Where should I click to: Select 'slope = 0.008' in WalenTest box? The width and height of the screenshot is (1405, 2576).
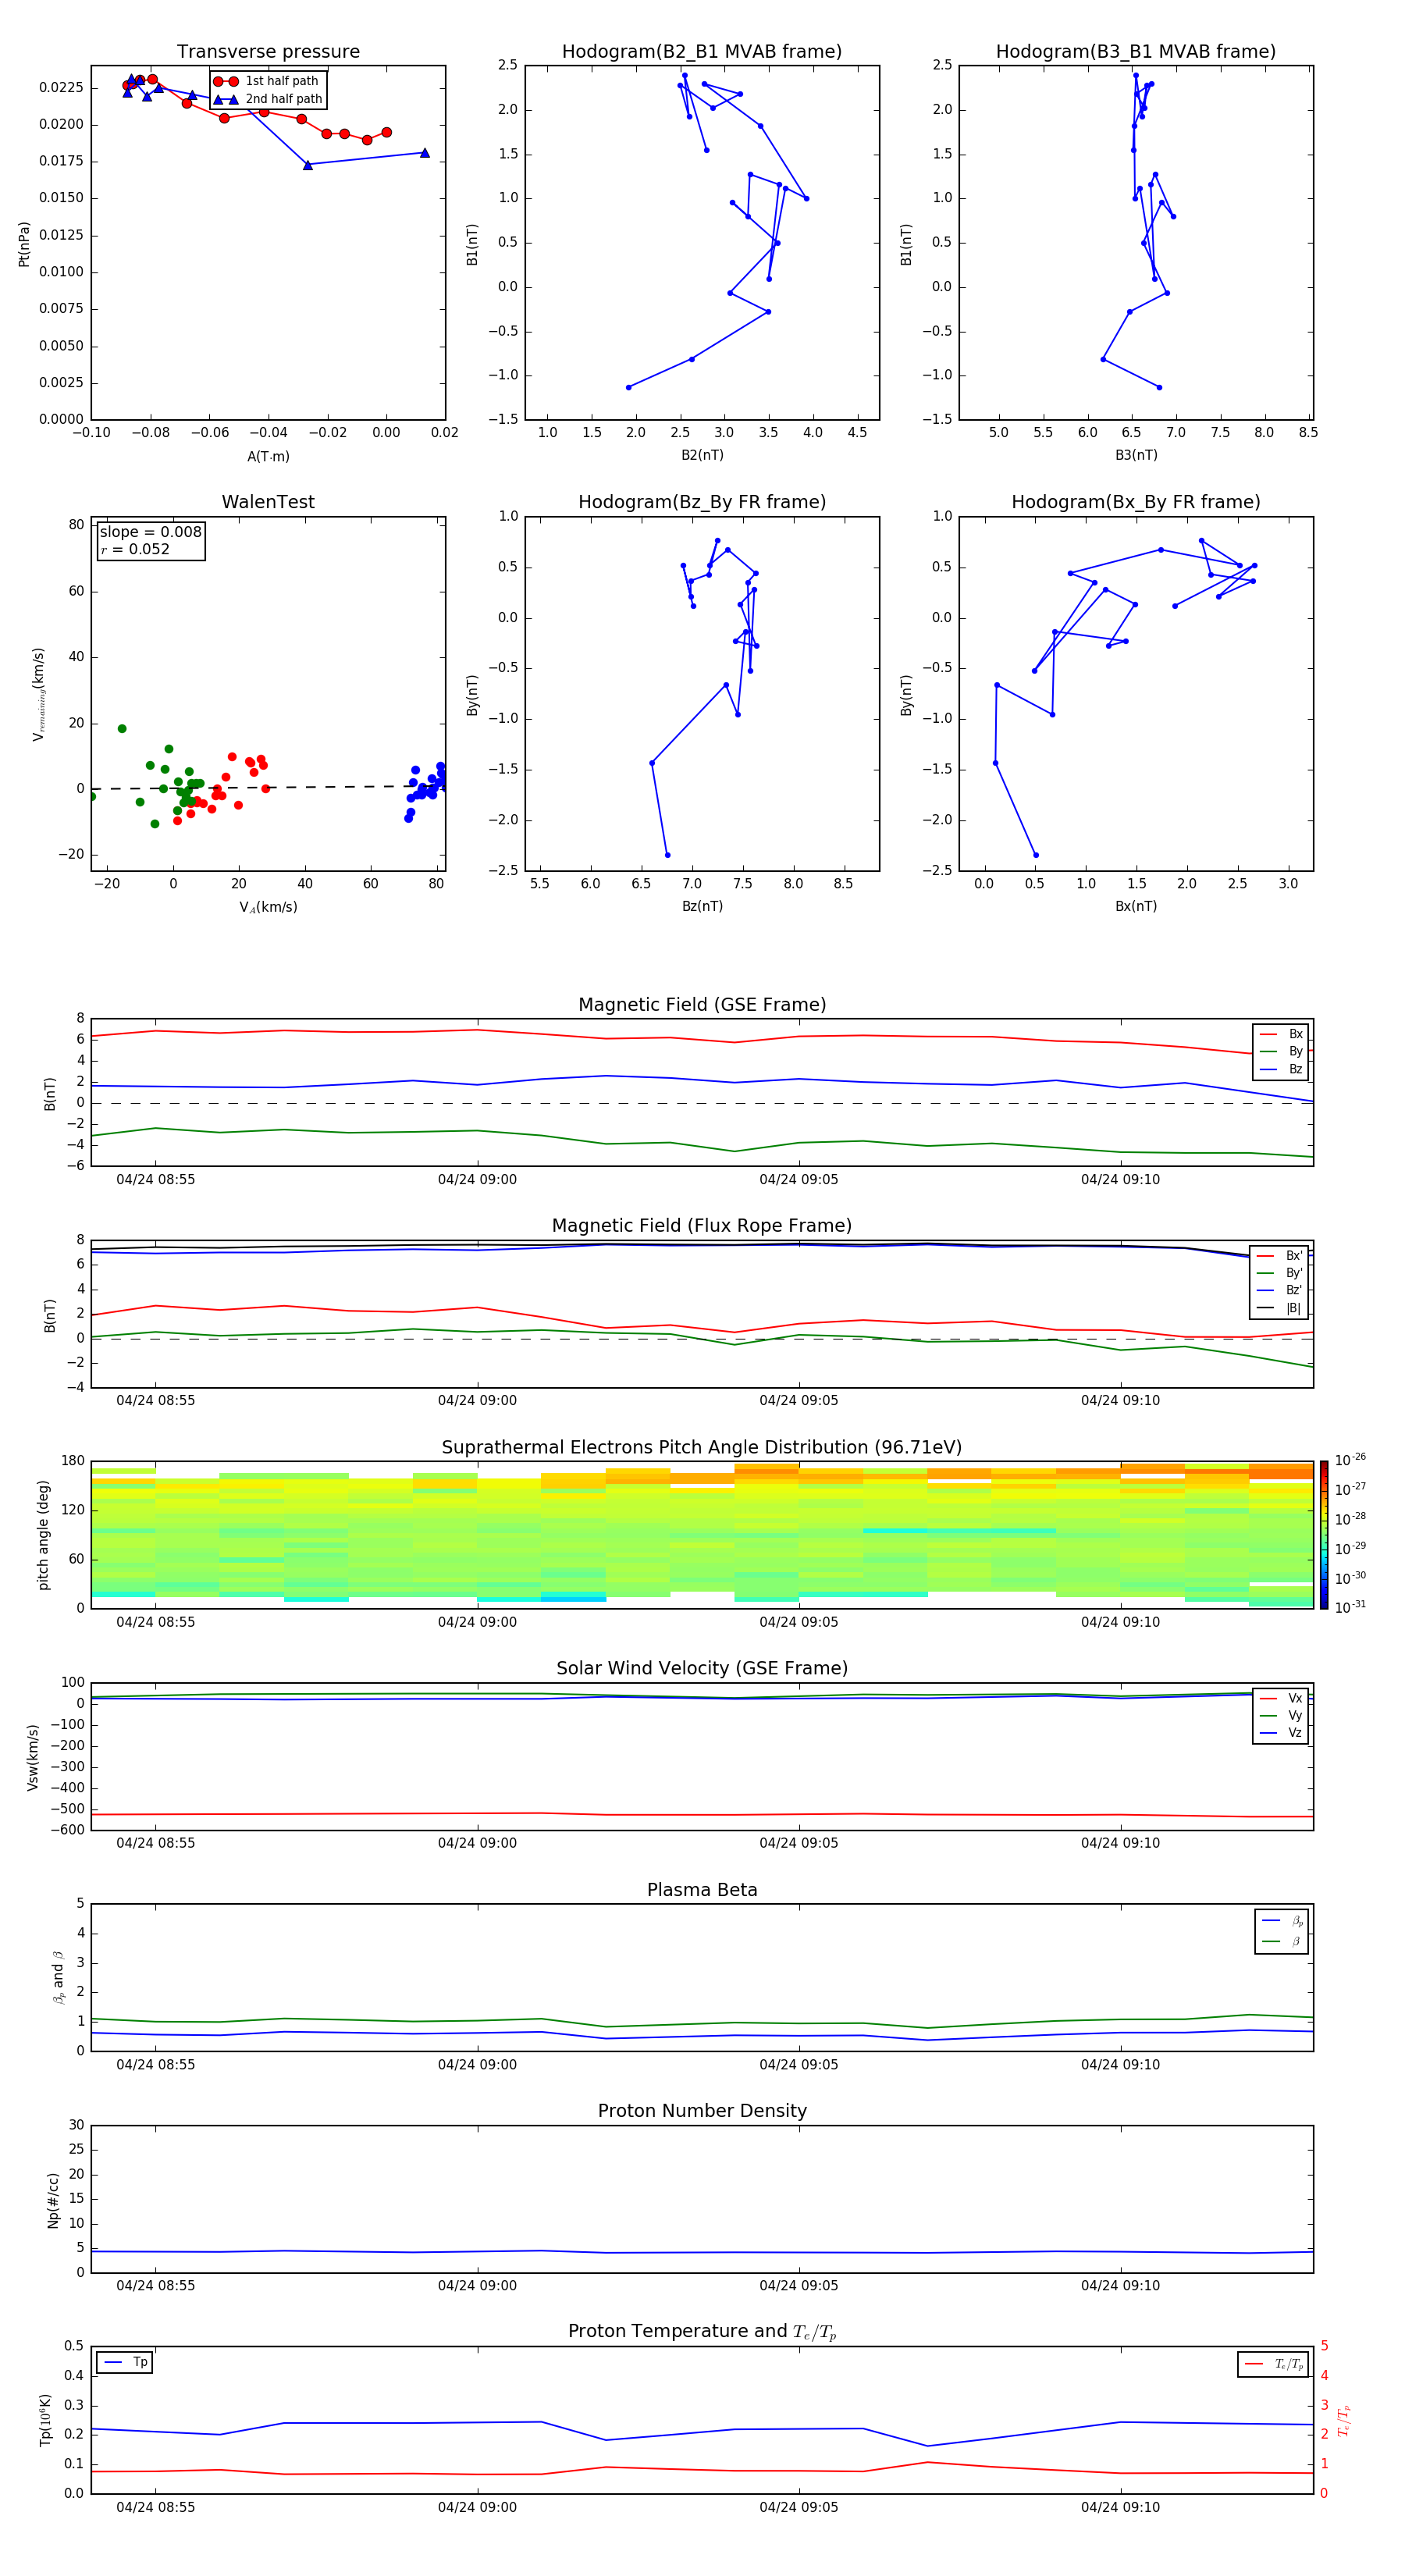[150, 532]
